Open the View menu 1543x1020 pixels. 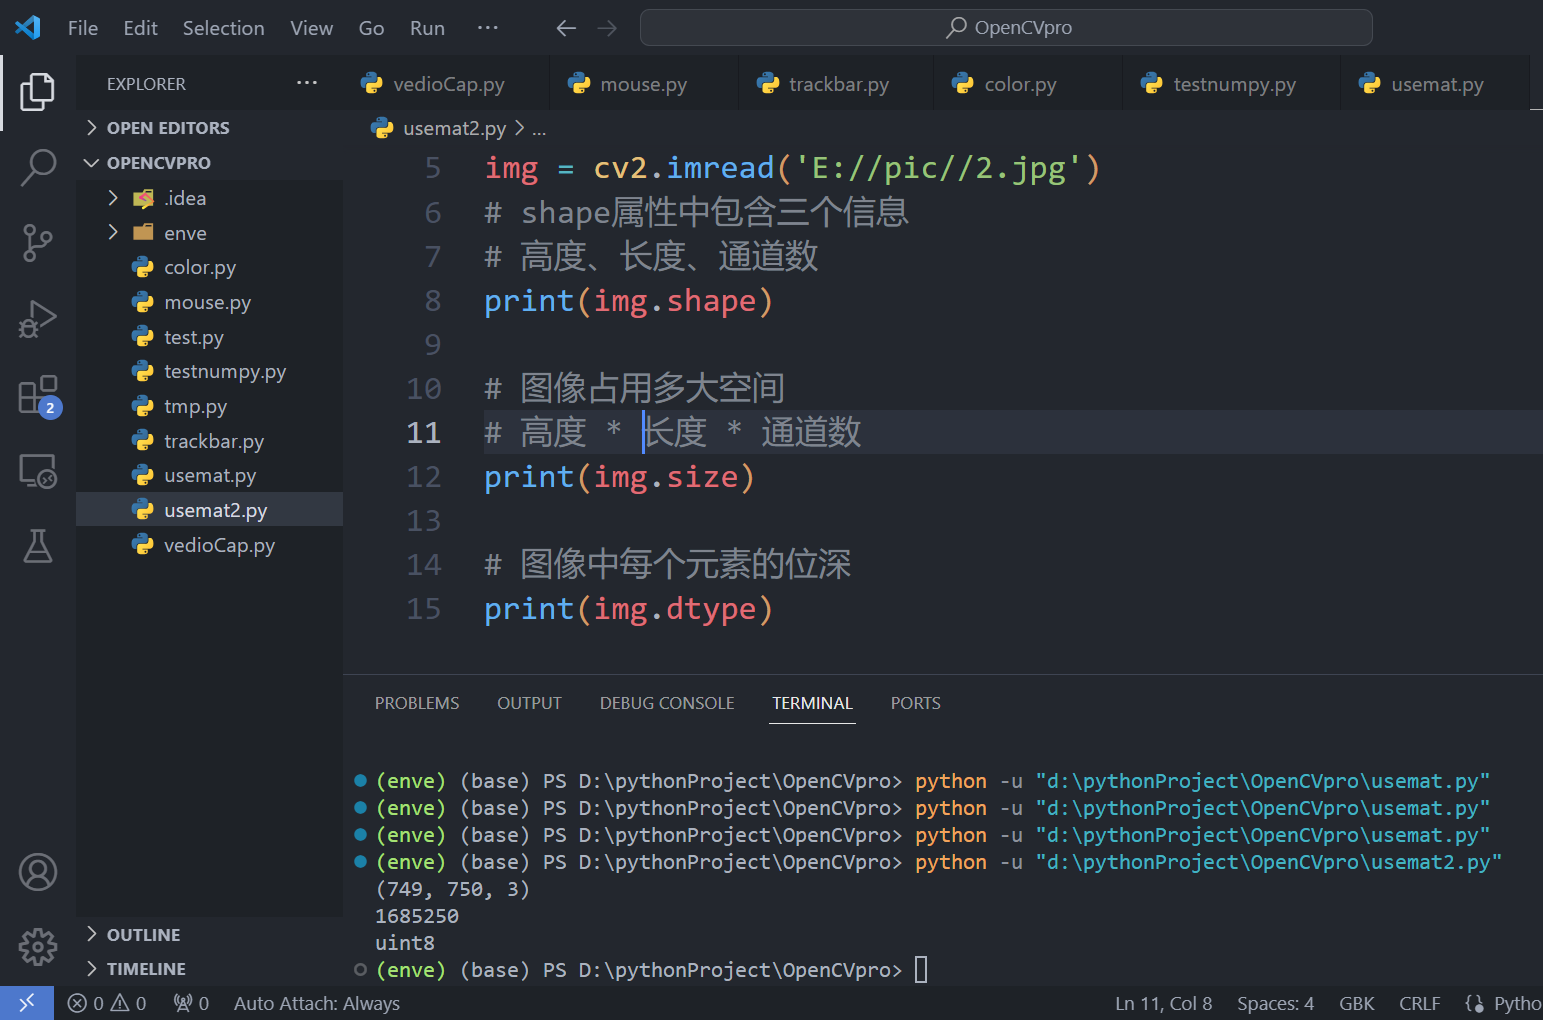(312, 28)
